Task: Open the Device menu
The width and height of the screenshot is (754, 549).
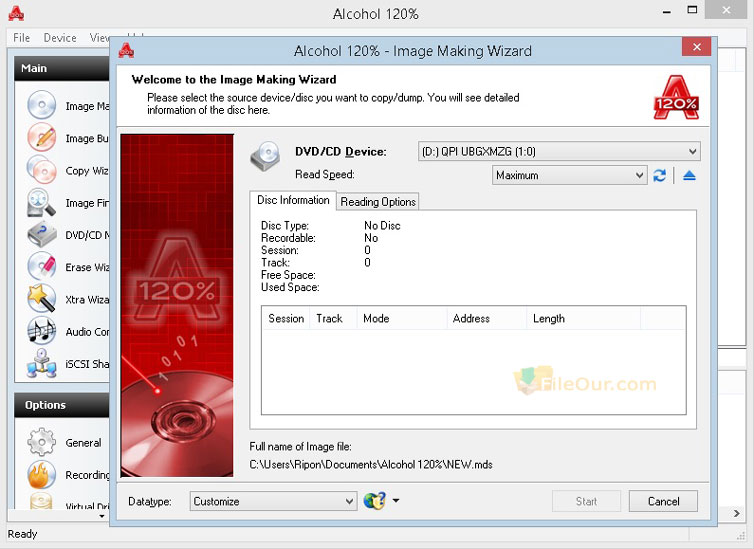Action: 60,37
